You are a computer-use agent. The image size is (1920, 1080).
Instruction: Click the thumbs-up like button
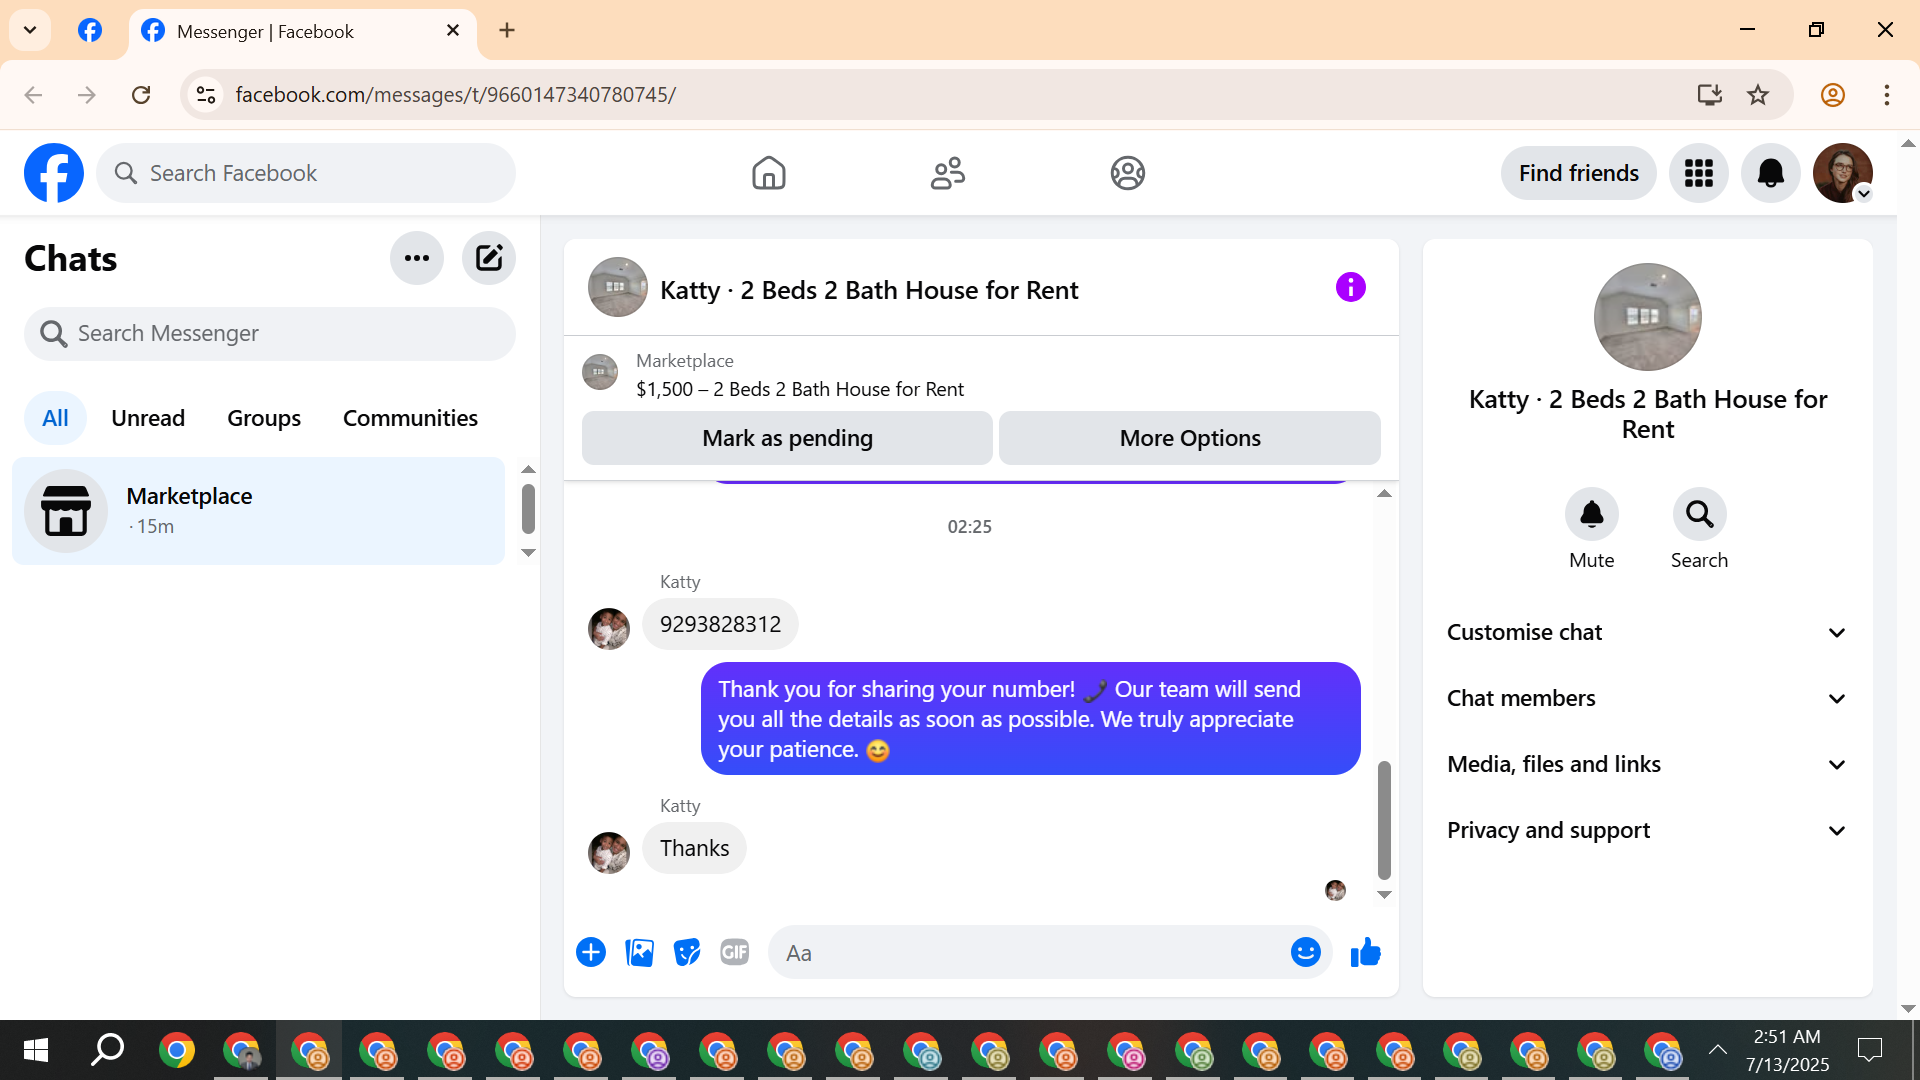click(x=1365, y=953)
